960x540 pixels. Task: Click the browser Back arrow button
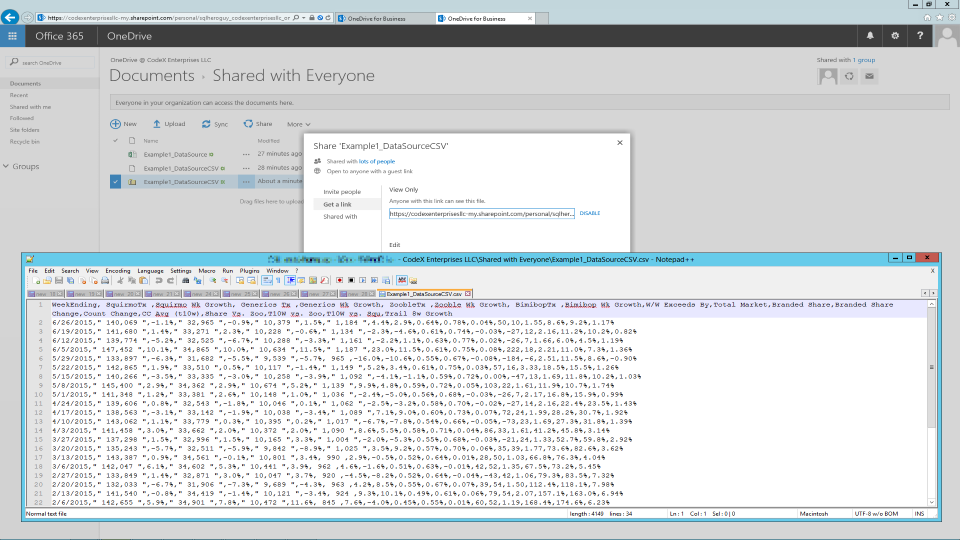coord(10,17)
